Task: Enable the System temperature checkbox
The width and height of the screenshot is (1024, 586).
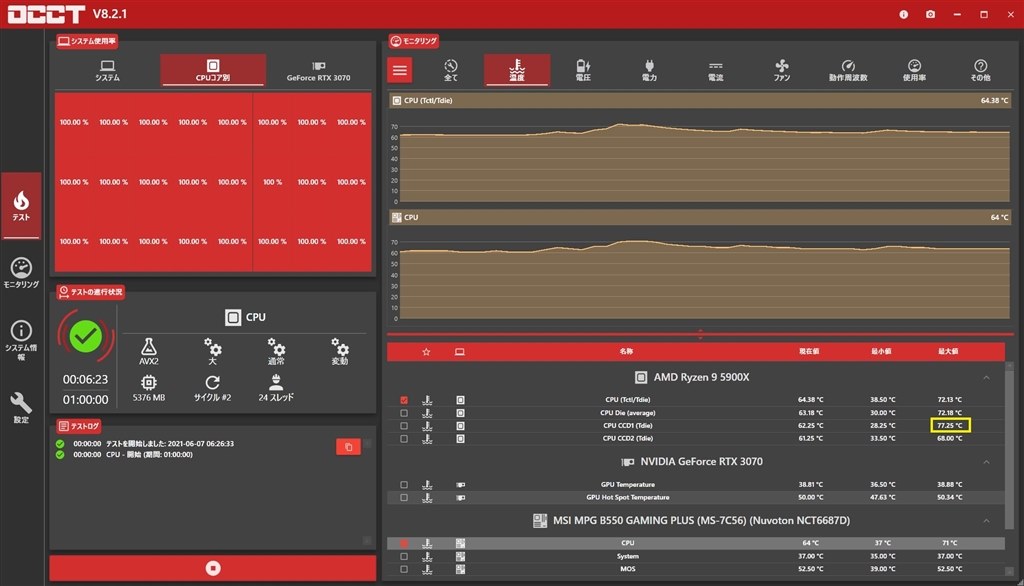Action: coord(404,557)
